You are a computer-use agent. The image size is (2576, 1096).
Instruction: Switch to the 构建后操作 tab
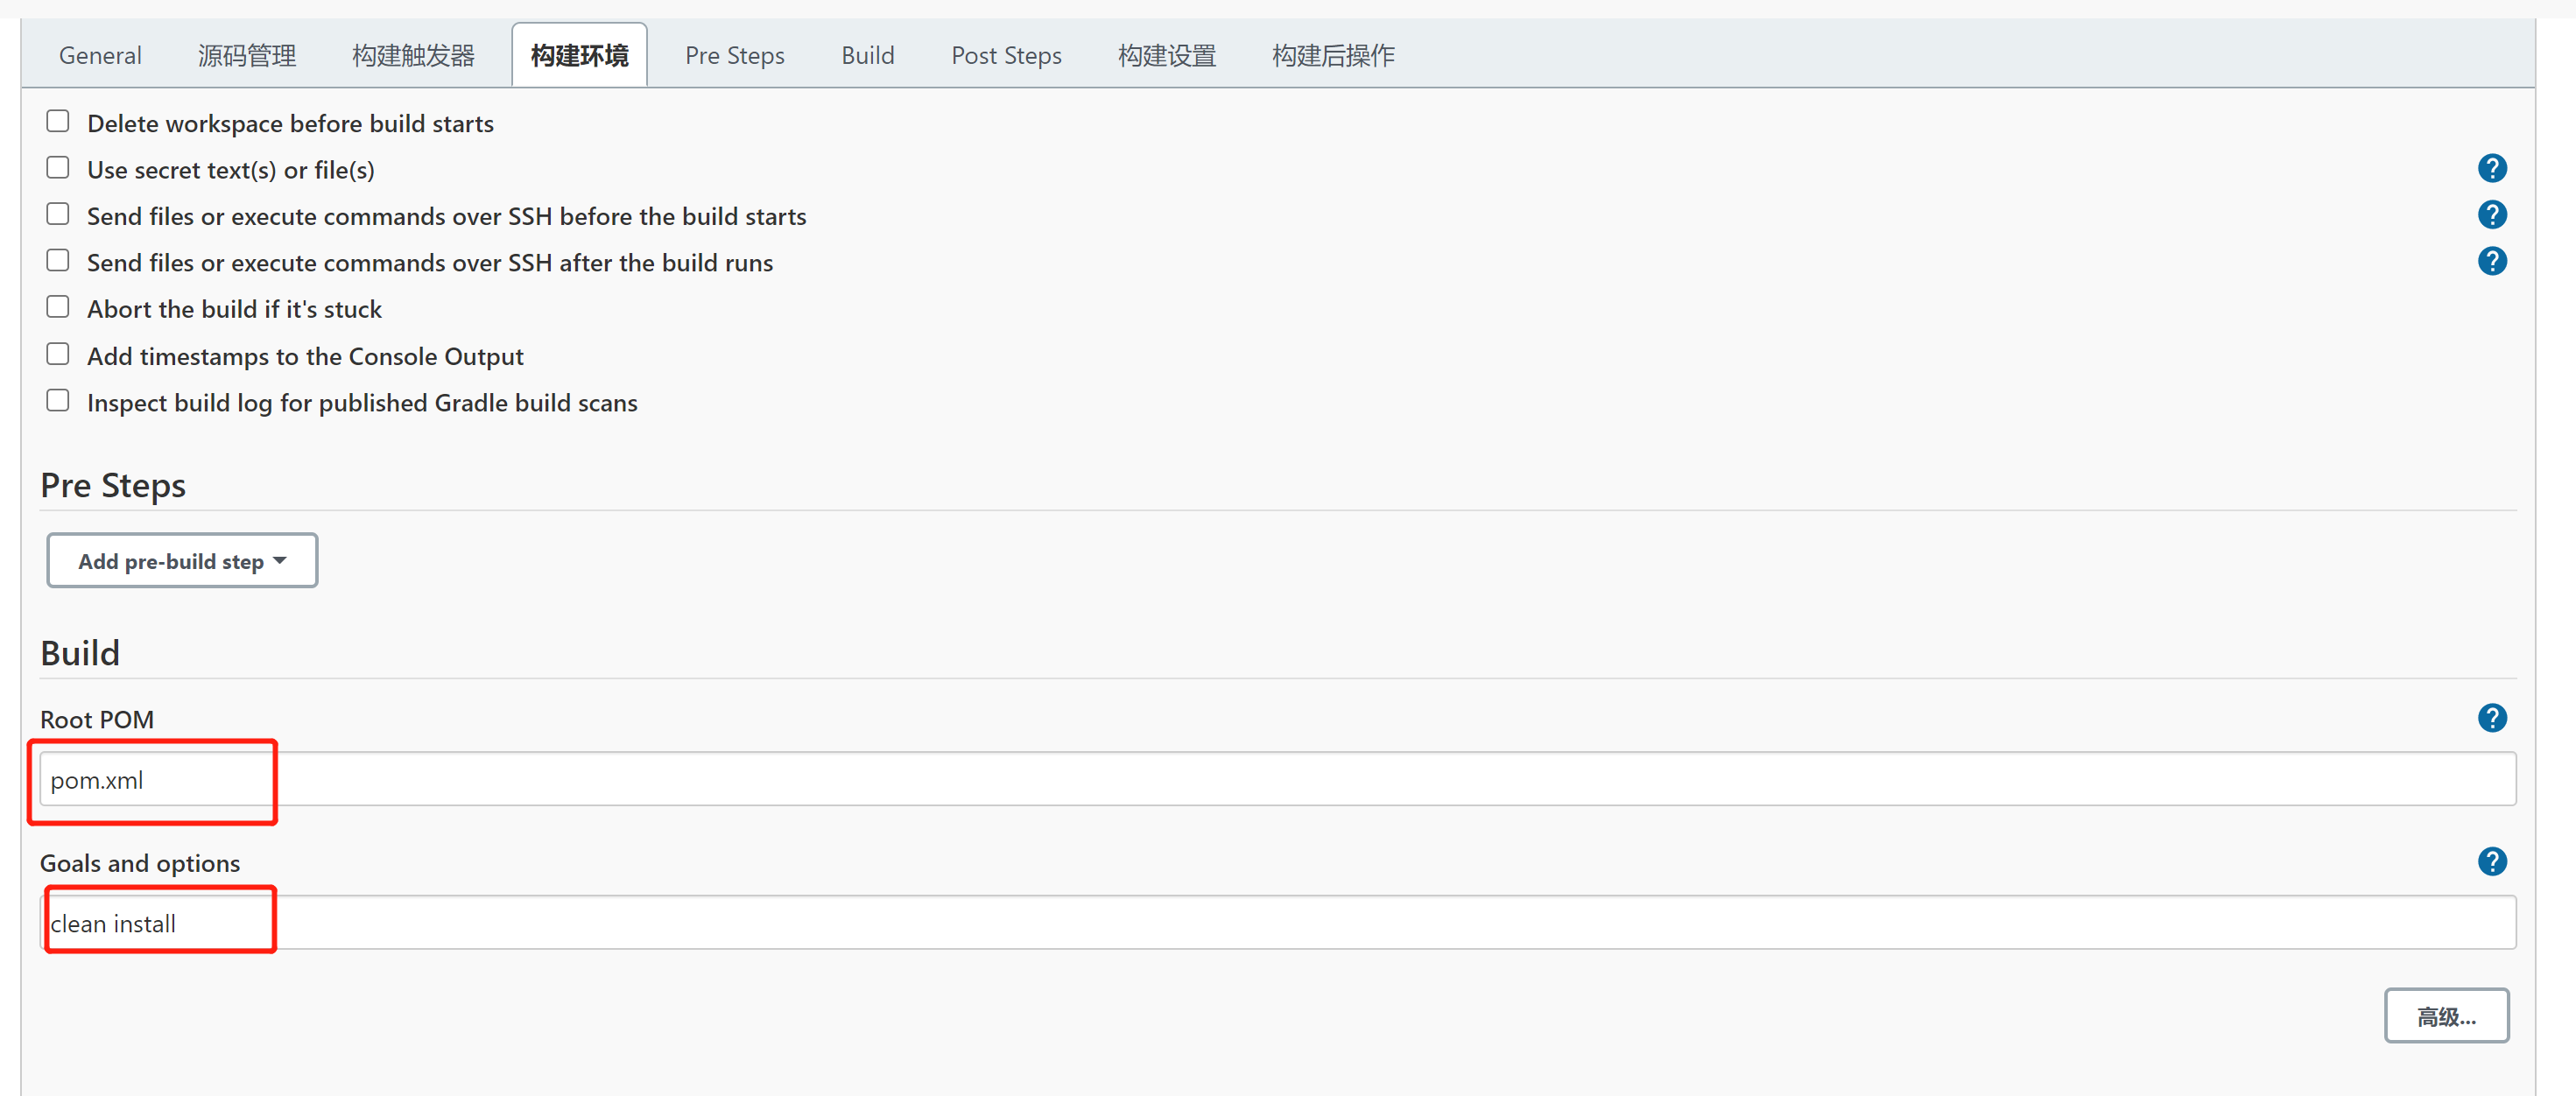tap(1333, 55)
